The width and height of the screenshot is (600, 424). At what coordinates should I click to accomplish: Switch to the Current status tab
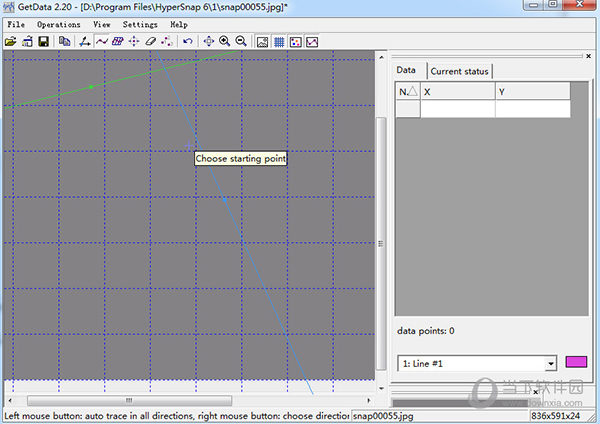(460, 71)
